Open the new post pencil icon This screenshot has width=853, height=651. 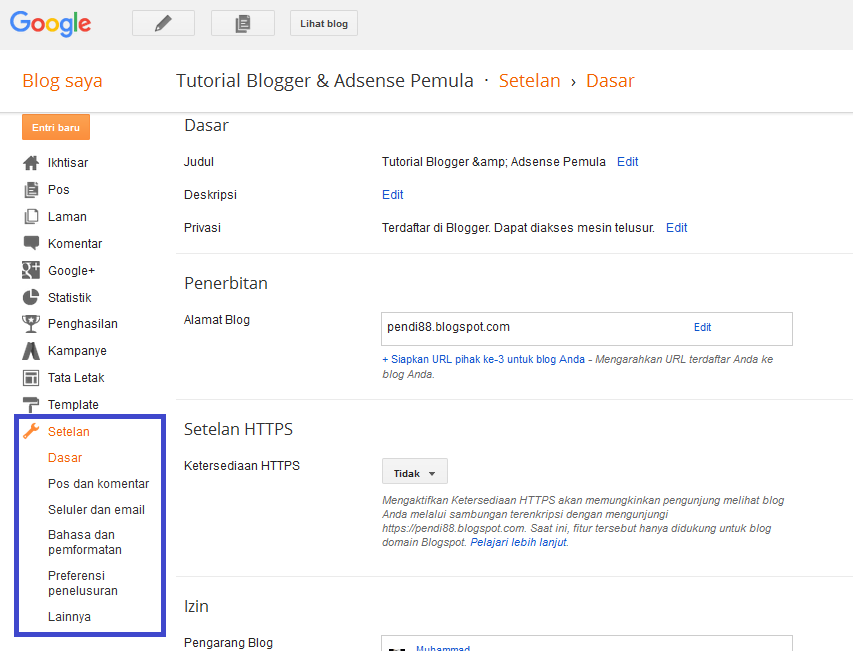pyautogui.click(x=161, y=22)
